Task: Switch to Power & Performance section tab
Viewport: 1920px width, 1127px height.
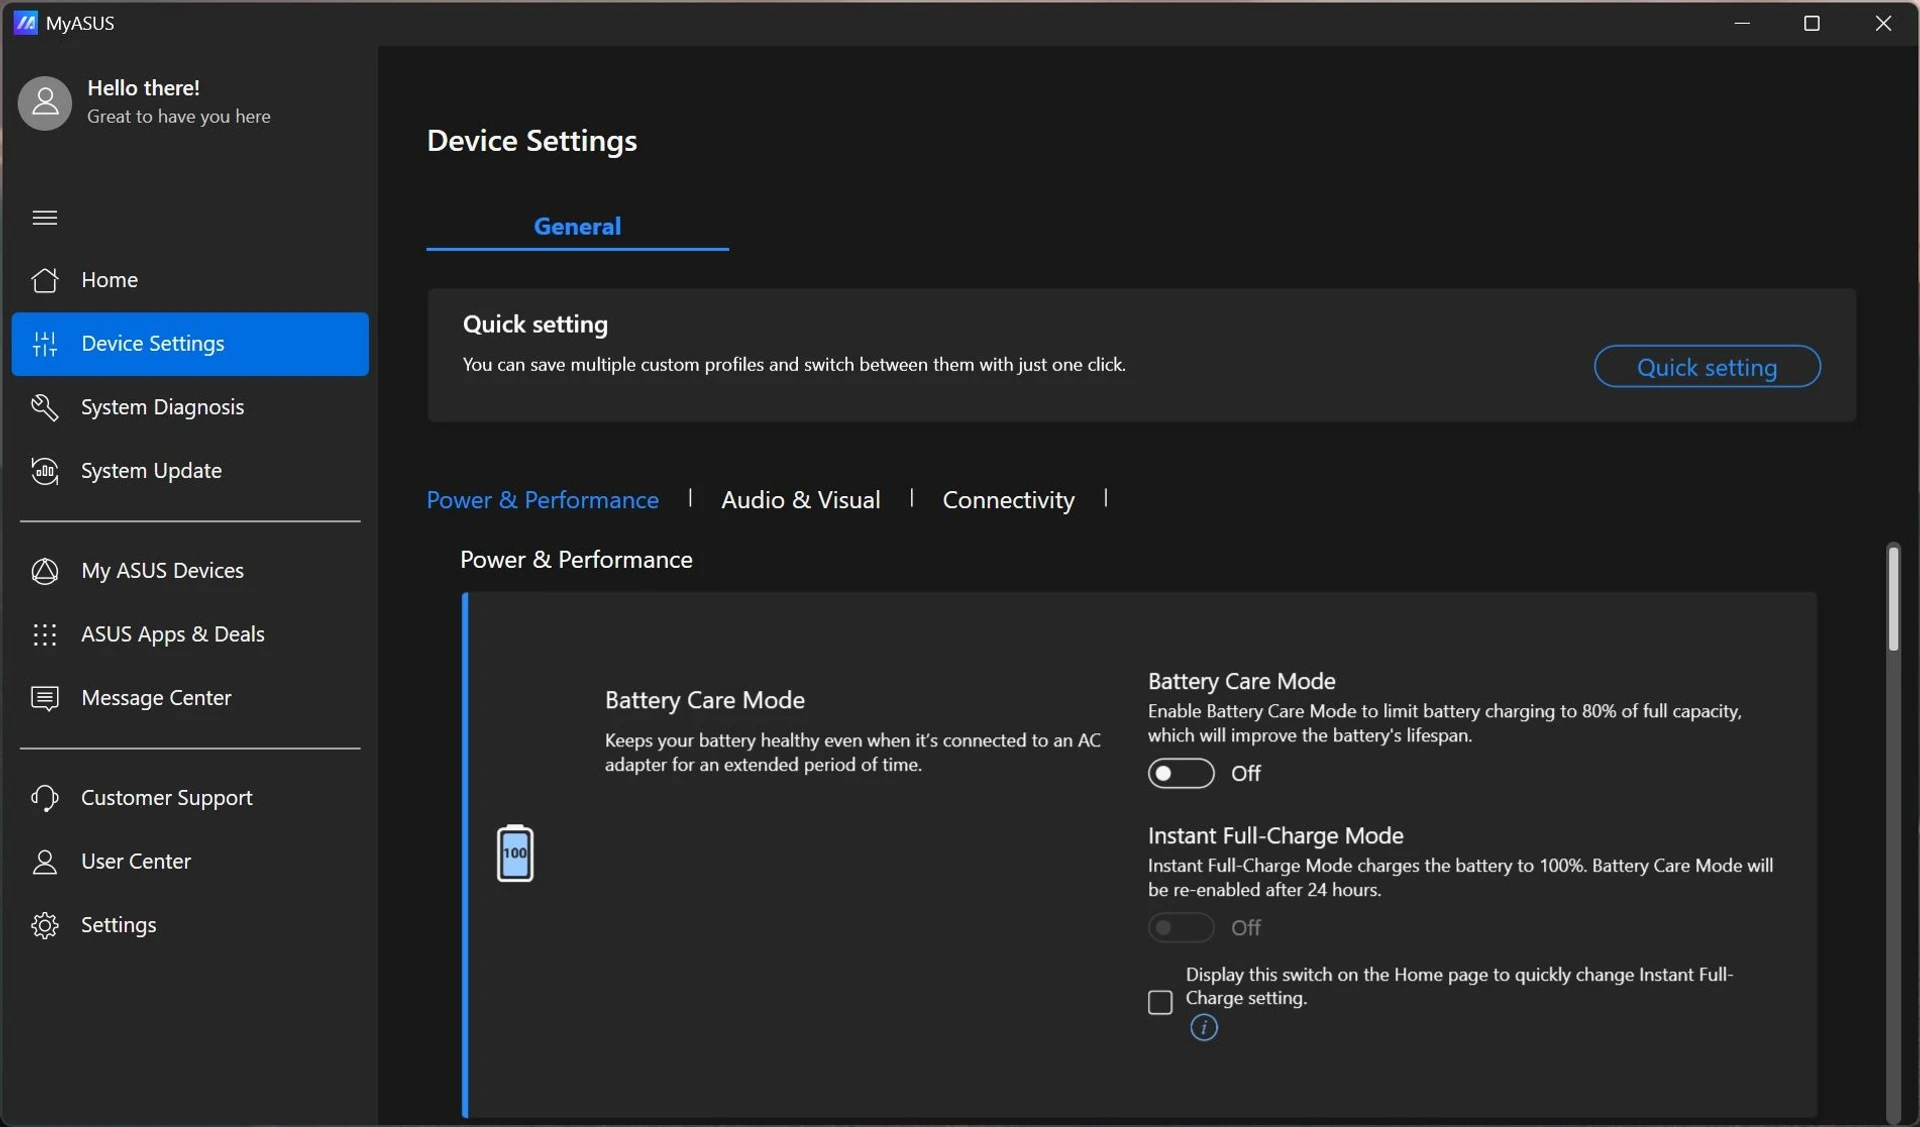Action: (542, 499)
